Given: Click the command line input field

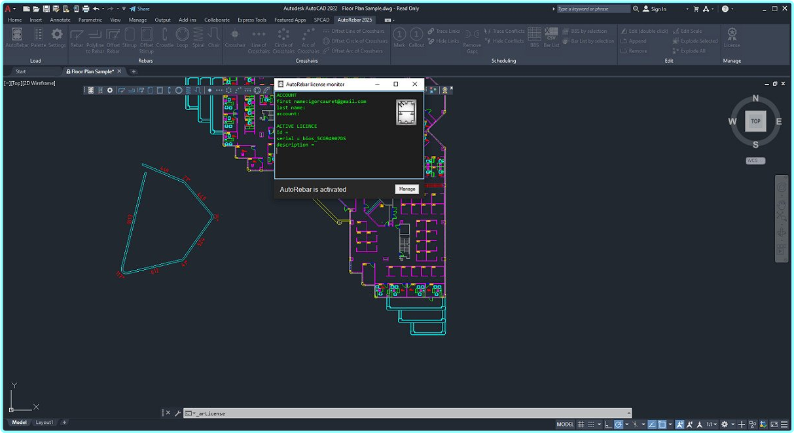Looking at the screenshot, I should click(x=408, y=413).
